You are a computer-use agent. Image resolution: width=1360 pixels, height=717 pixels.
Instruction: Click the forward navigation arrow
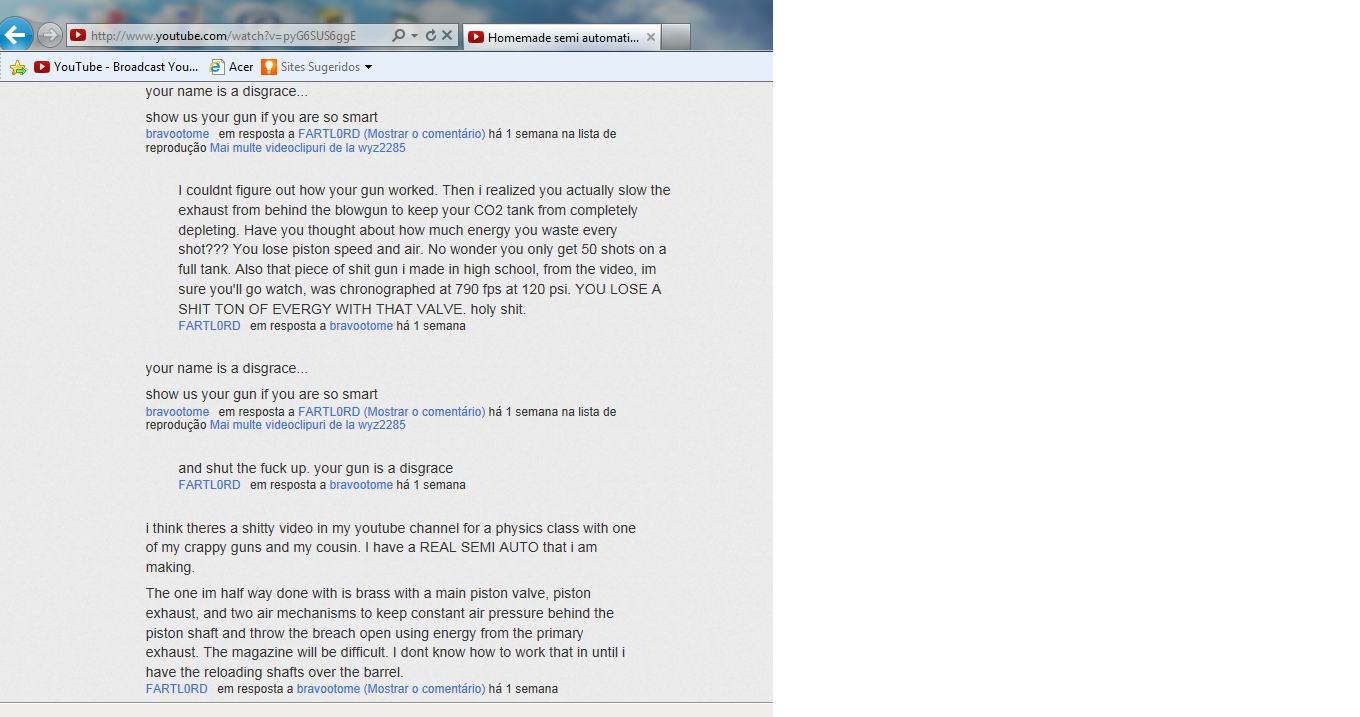pos(49,36)
